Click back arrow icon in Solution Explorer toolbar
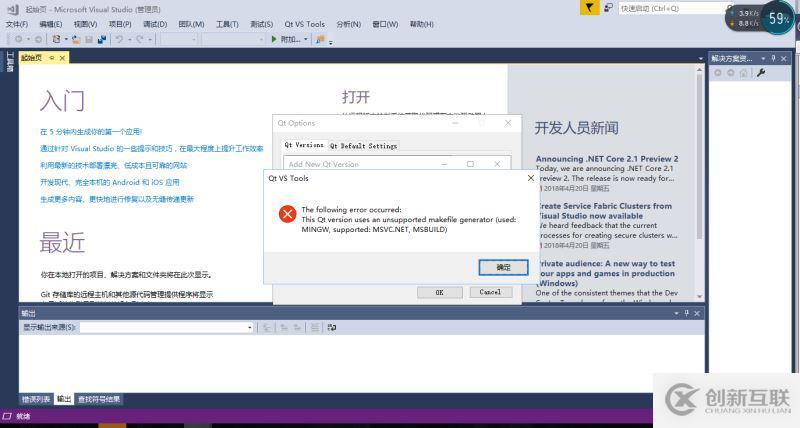This screenshot has width=800, height=428. [x=718, y=73]
